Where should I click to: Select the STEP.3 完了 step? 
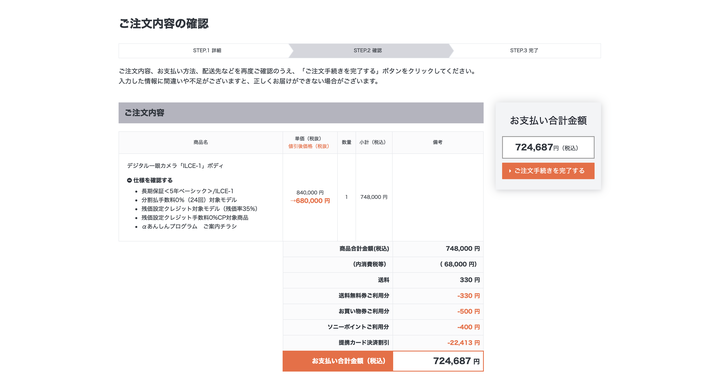point(524,51)
